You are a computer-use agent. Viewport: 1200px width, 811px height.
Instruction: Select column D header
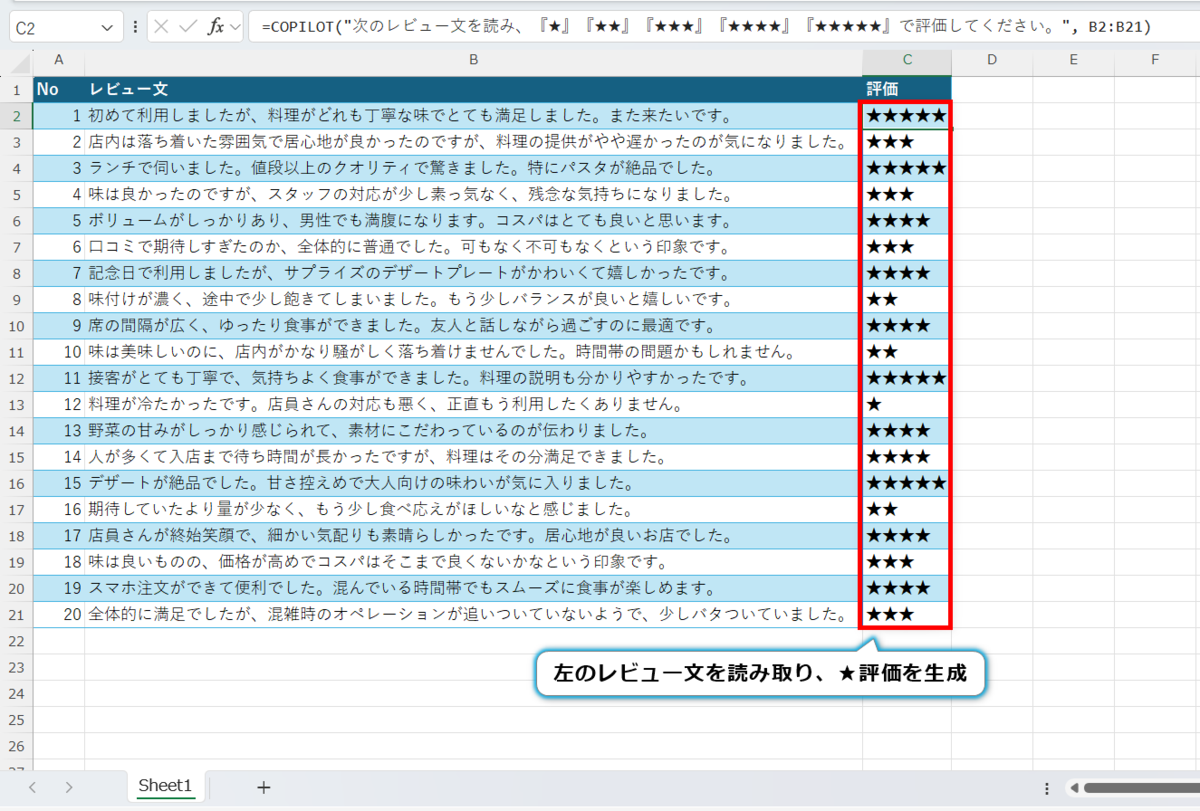[x=992, y=60]
